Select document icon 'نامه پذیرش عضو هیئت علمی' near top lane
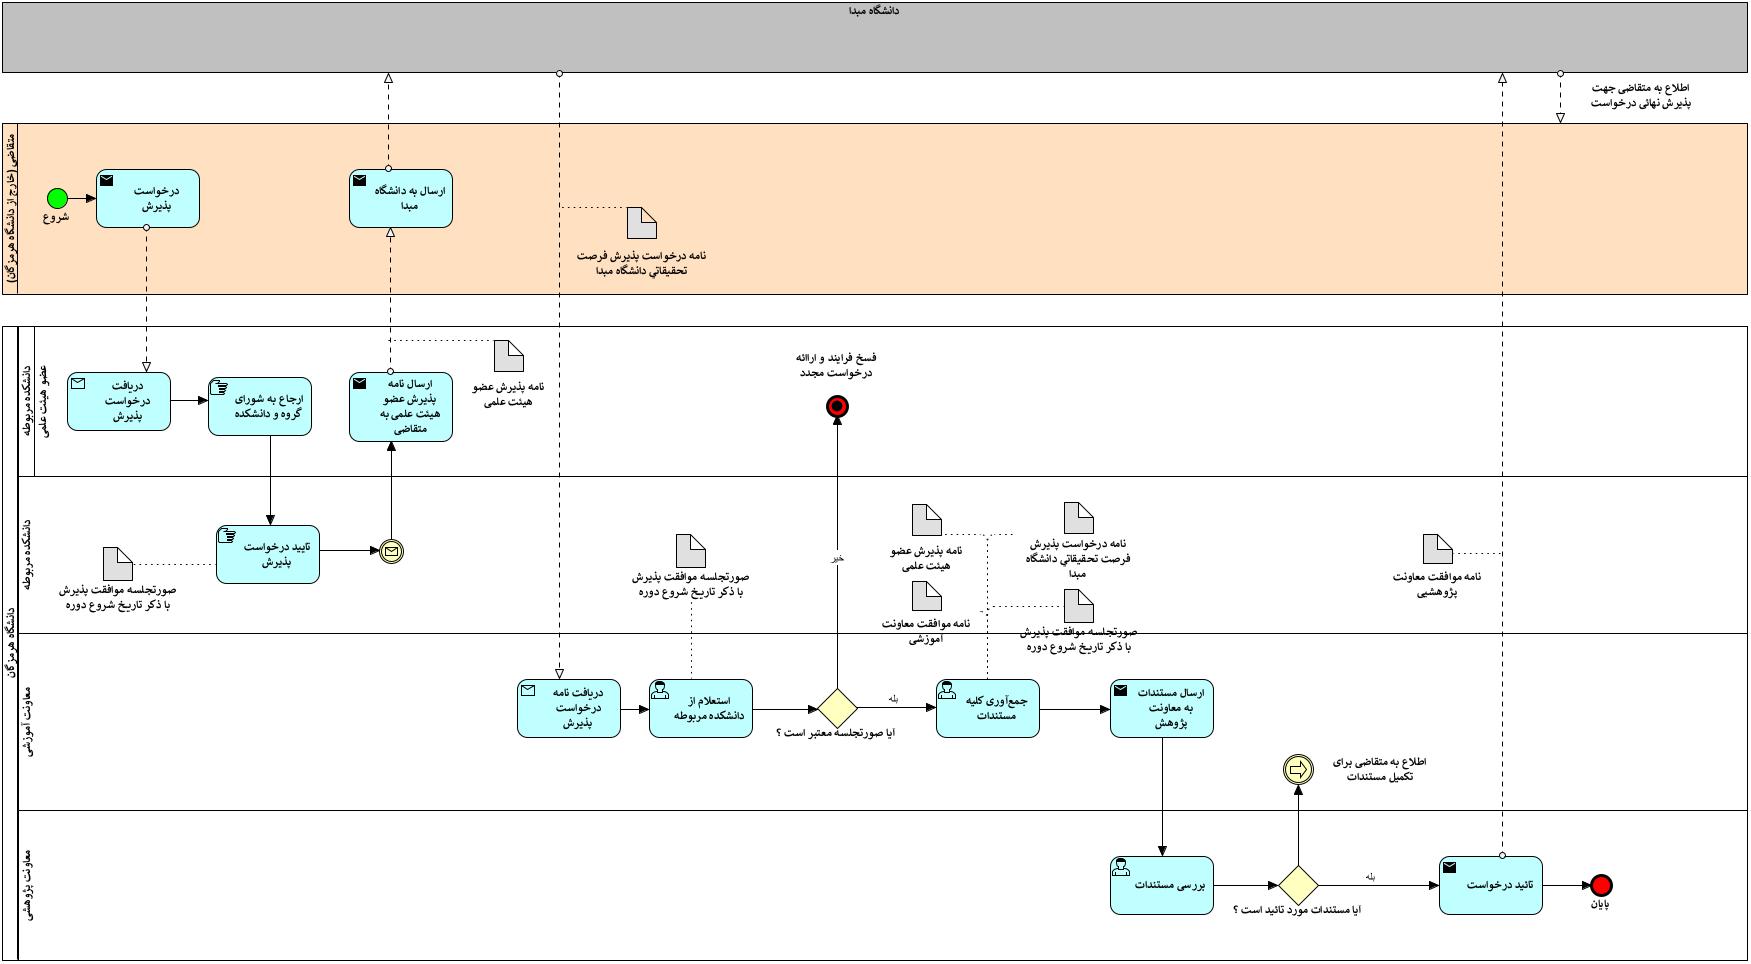 point(509,356)
